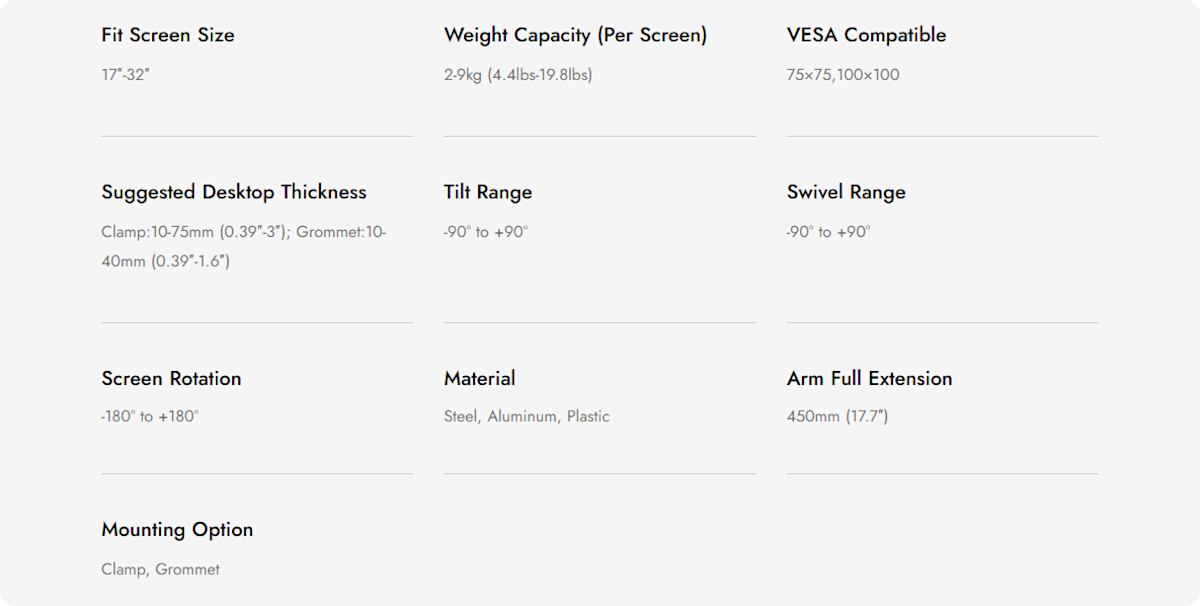Viewport: 1200px width, 606px height.
Task: Click the Fit Screen Size heading
Action: pos(168,35)
